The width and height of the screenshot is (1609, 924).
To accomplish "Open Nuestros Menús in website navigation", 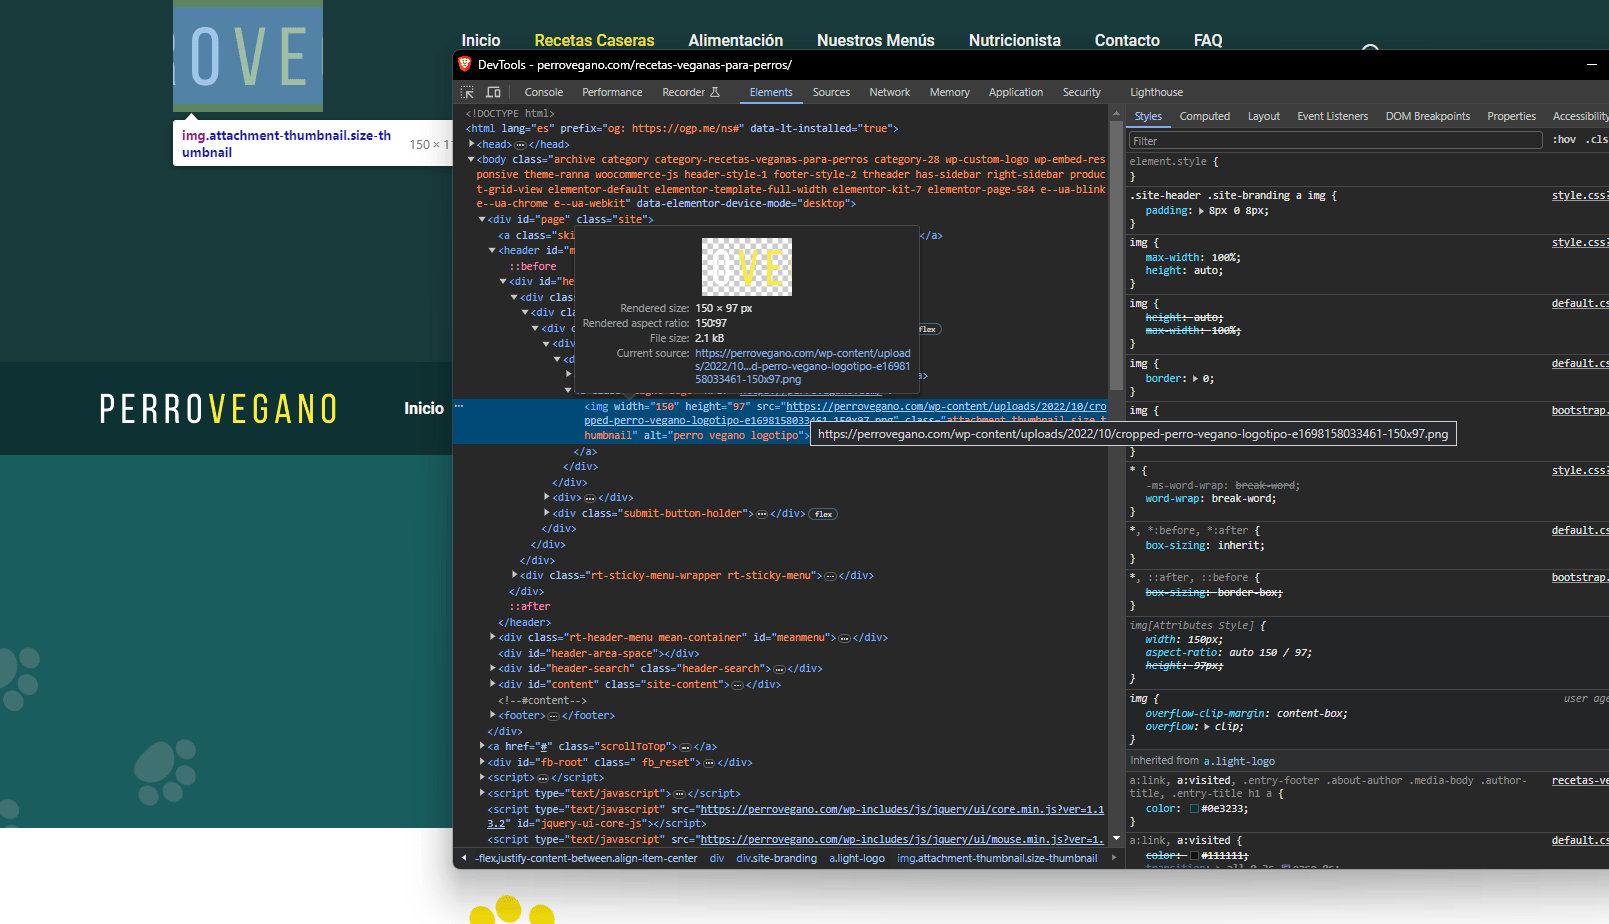I will click(x=875, y=40).
